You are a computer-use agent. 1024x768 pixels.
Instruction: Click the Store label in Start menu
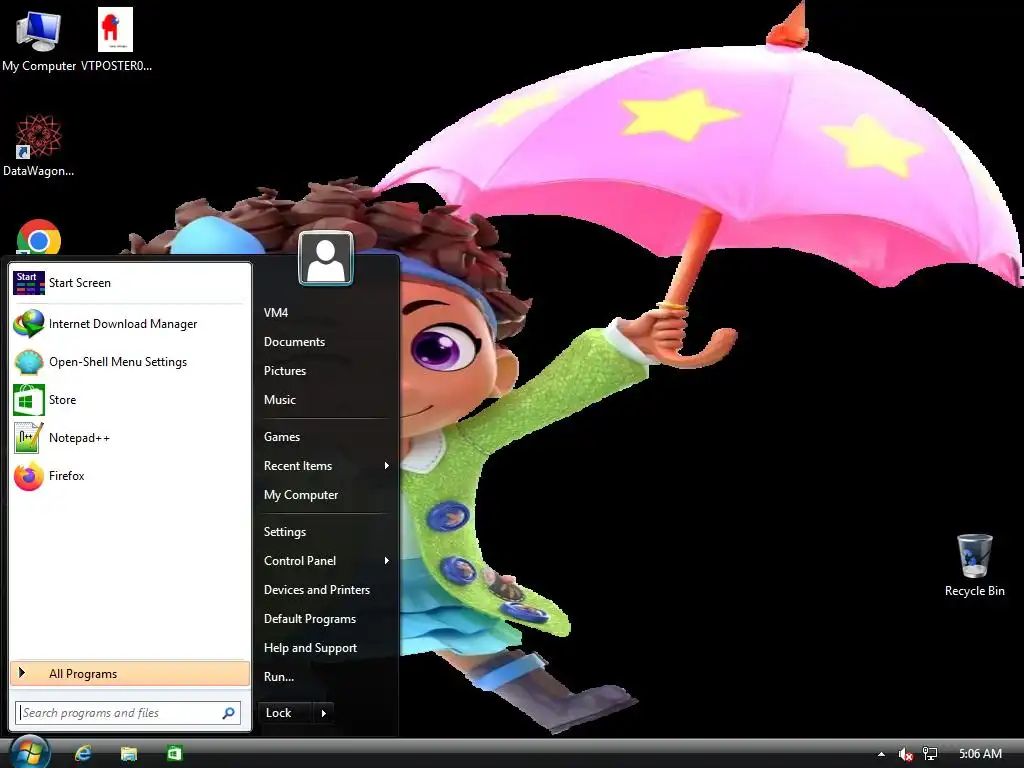[63, 400]
